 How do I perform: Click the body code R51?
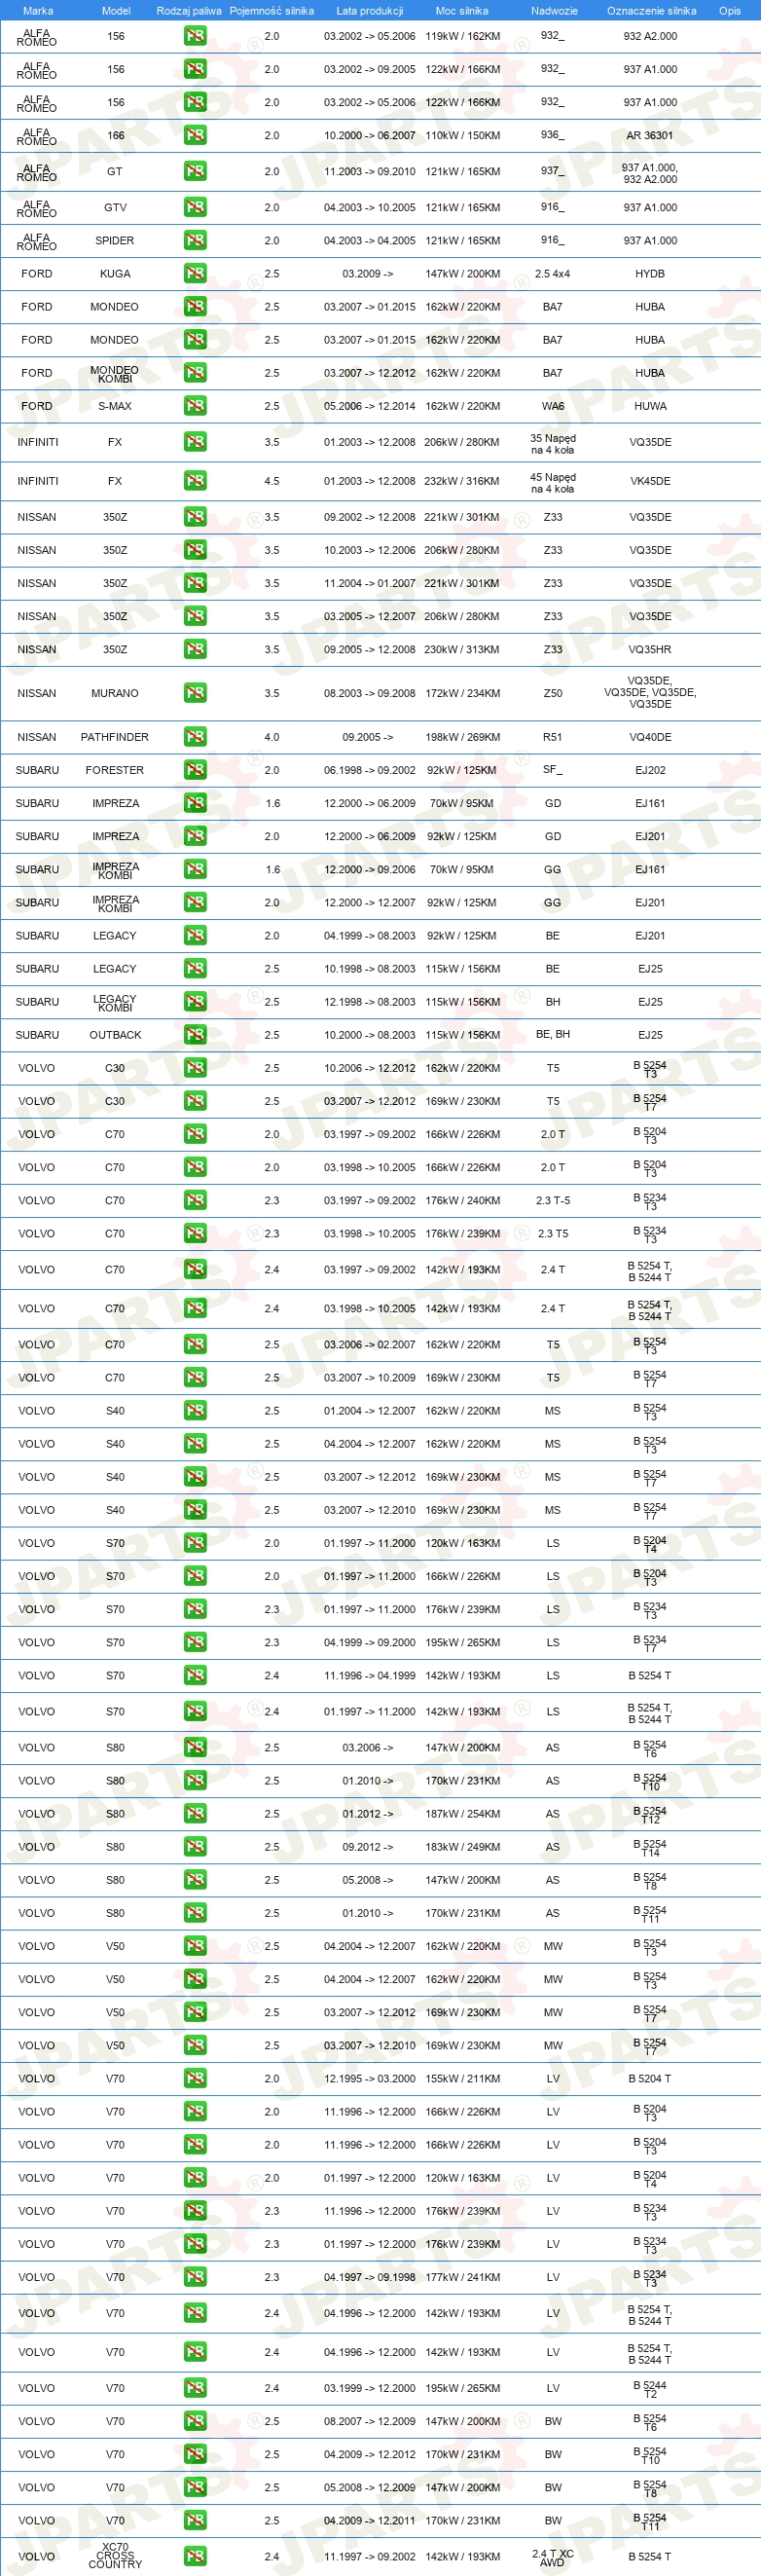(553, 737)
